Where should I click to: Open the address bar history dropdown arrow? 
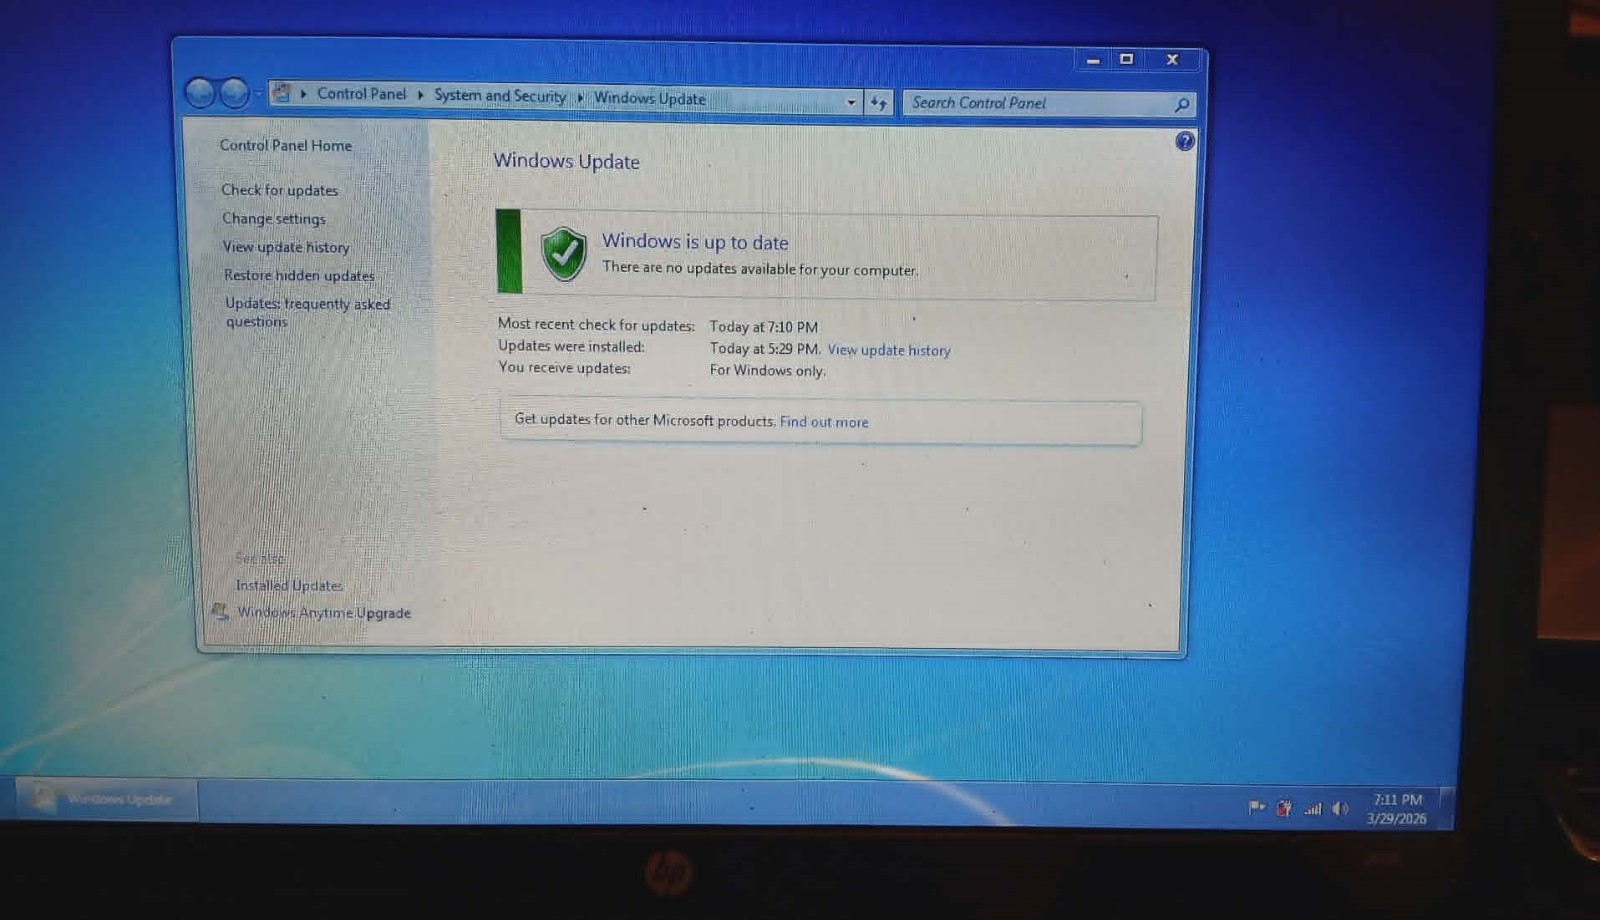point(851,102)
